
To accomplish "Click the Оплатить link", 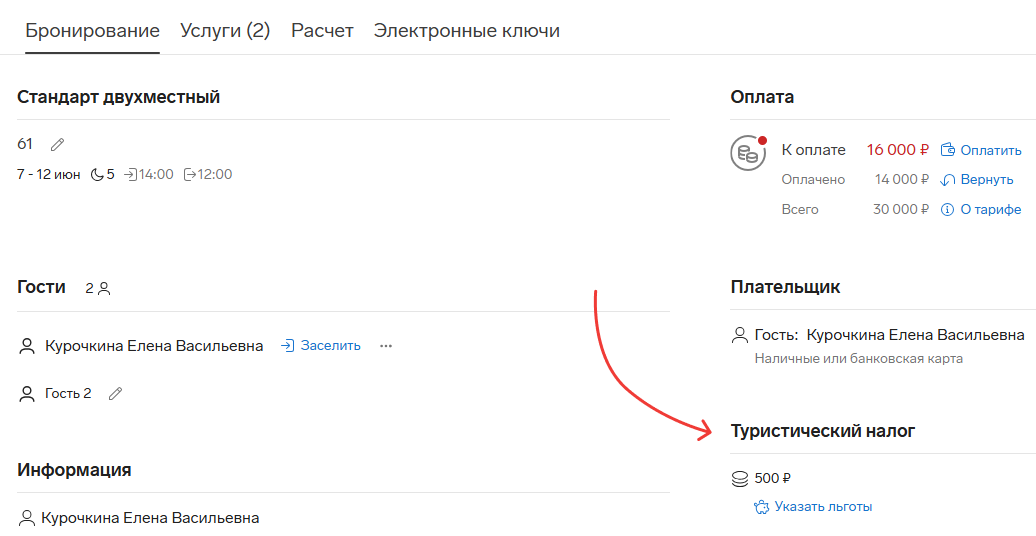I will [990, 150].
